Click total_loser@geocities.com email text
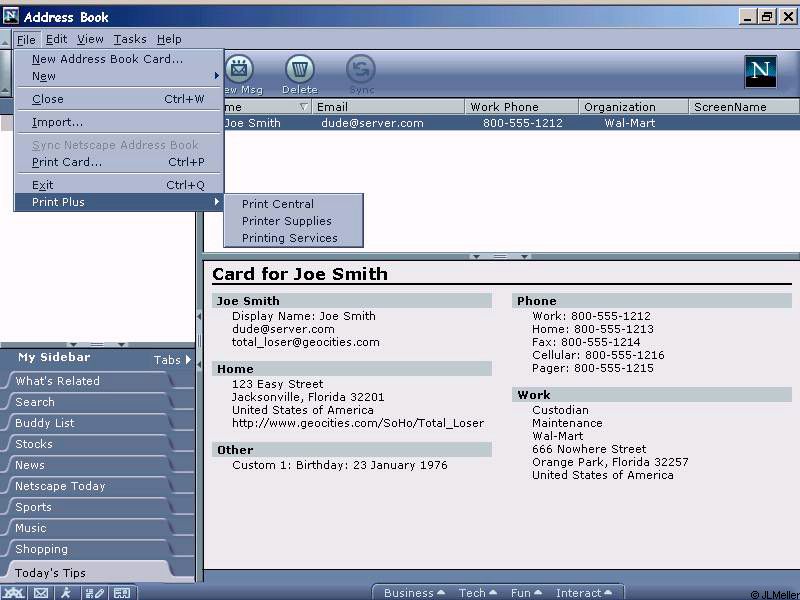Image resolution: width=800 pixels, height=600 pixels. click(306, 342)
